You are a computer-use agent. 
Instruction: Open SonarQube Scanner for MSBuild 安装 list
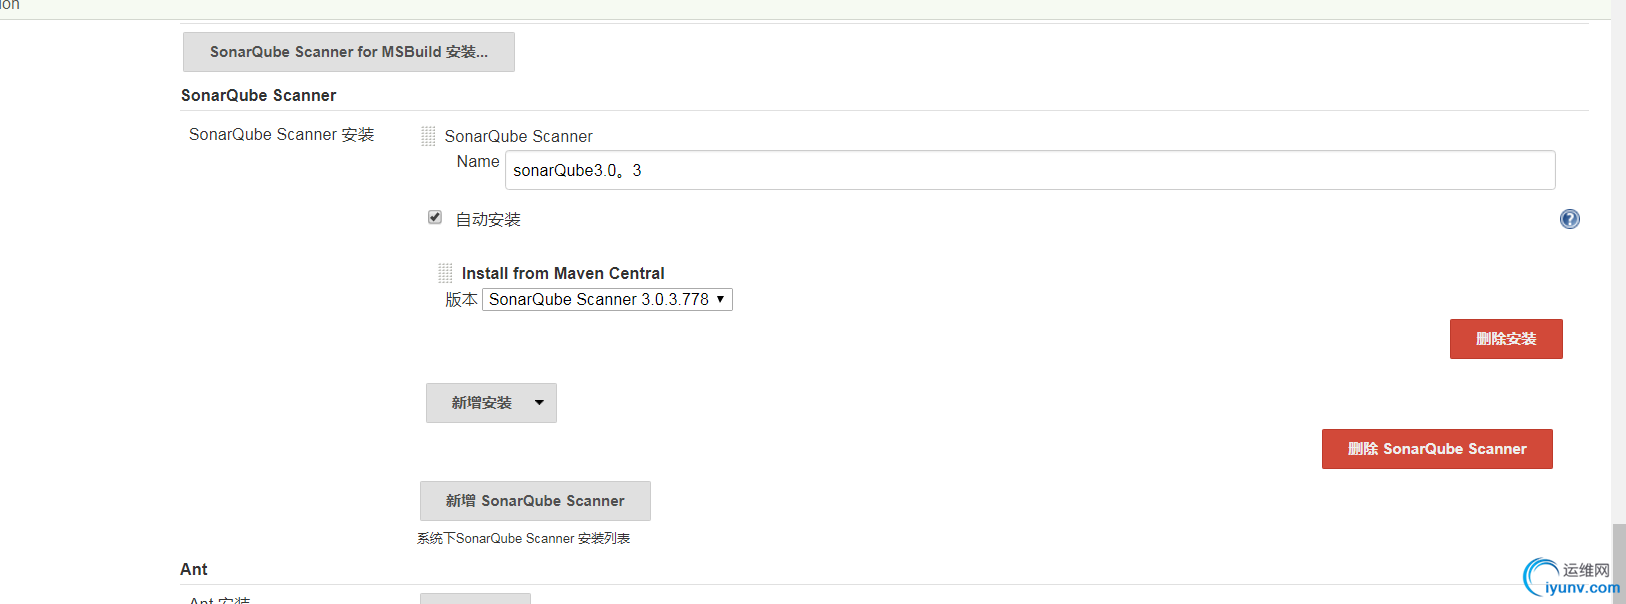(348, 52)
